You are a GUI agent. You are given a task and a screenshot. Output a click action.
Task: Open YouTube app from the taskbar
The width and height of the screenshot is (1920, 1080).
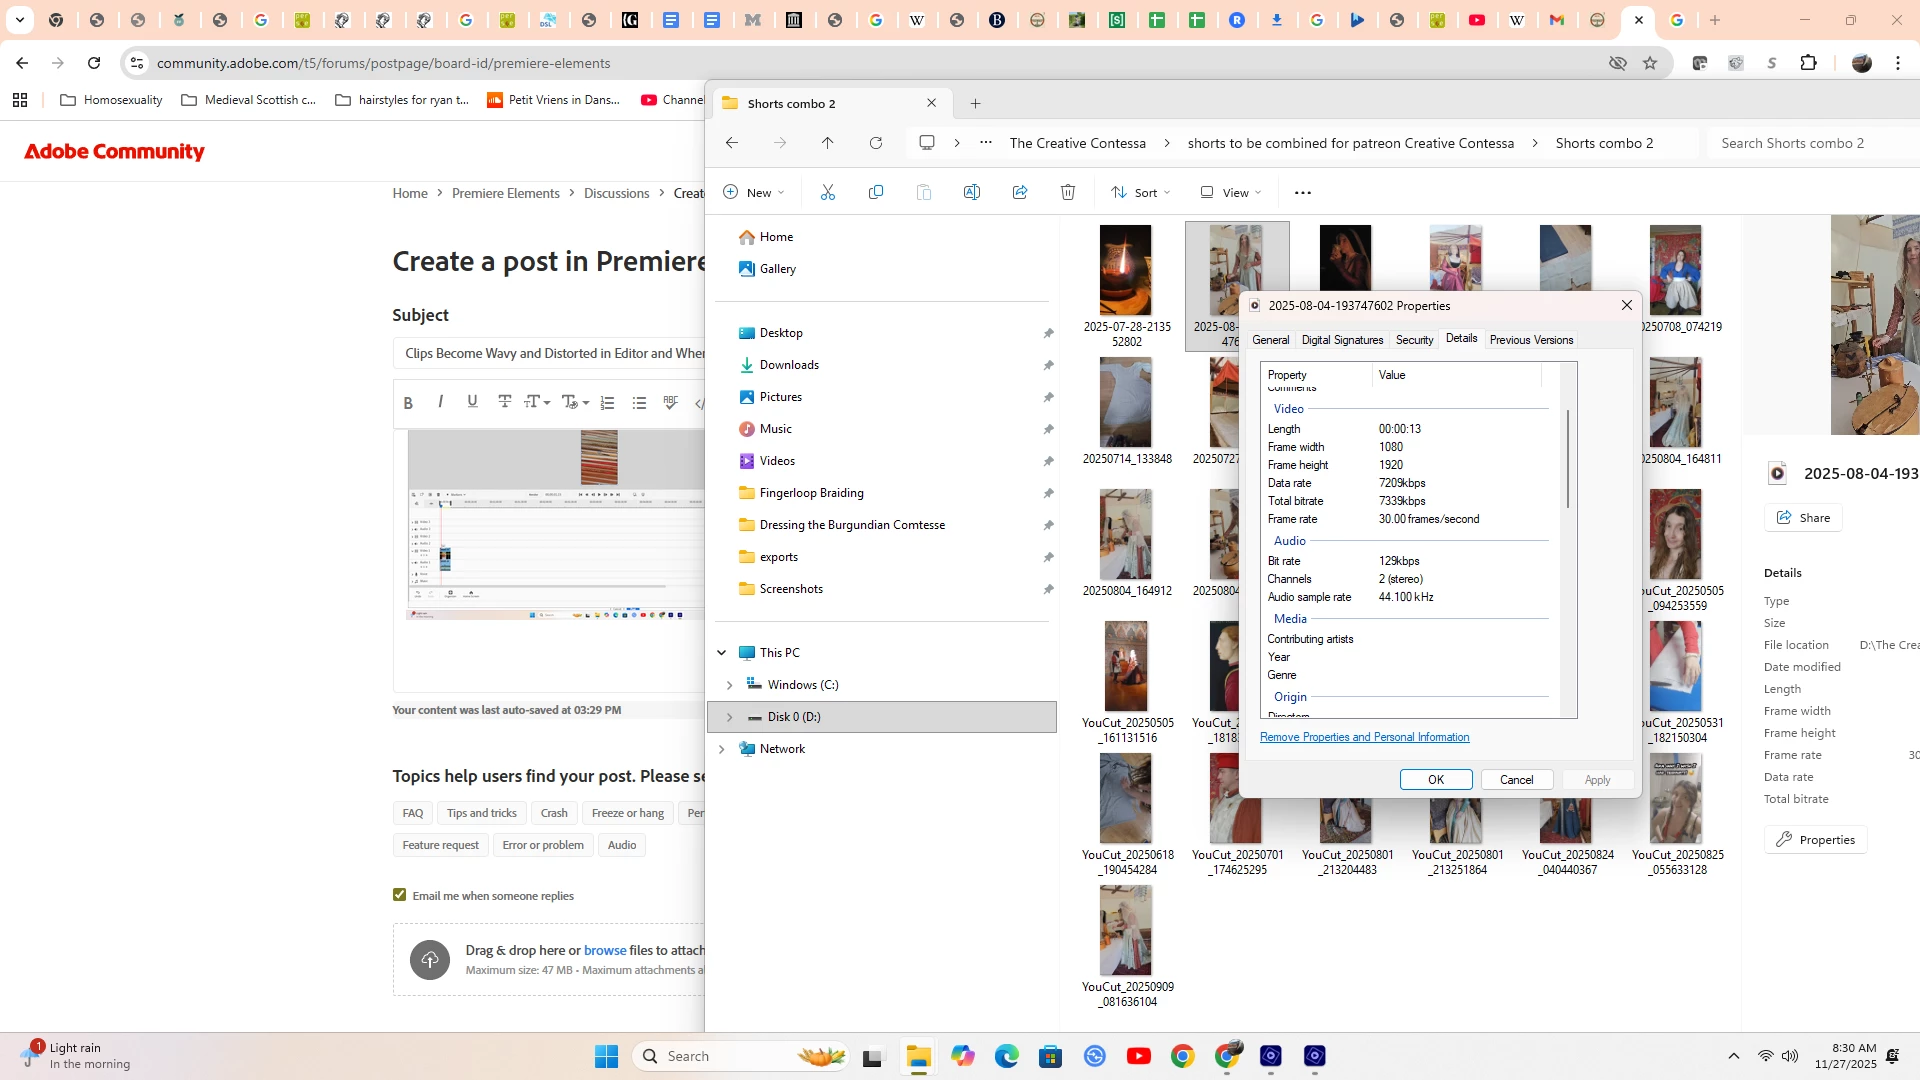click(x=1138, y=1056)
